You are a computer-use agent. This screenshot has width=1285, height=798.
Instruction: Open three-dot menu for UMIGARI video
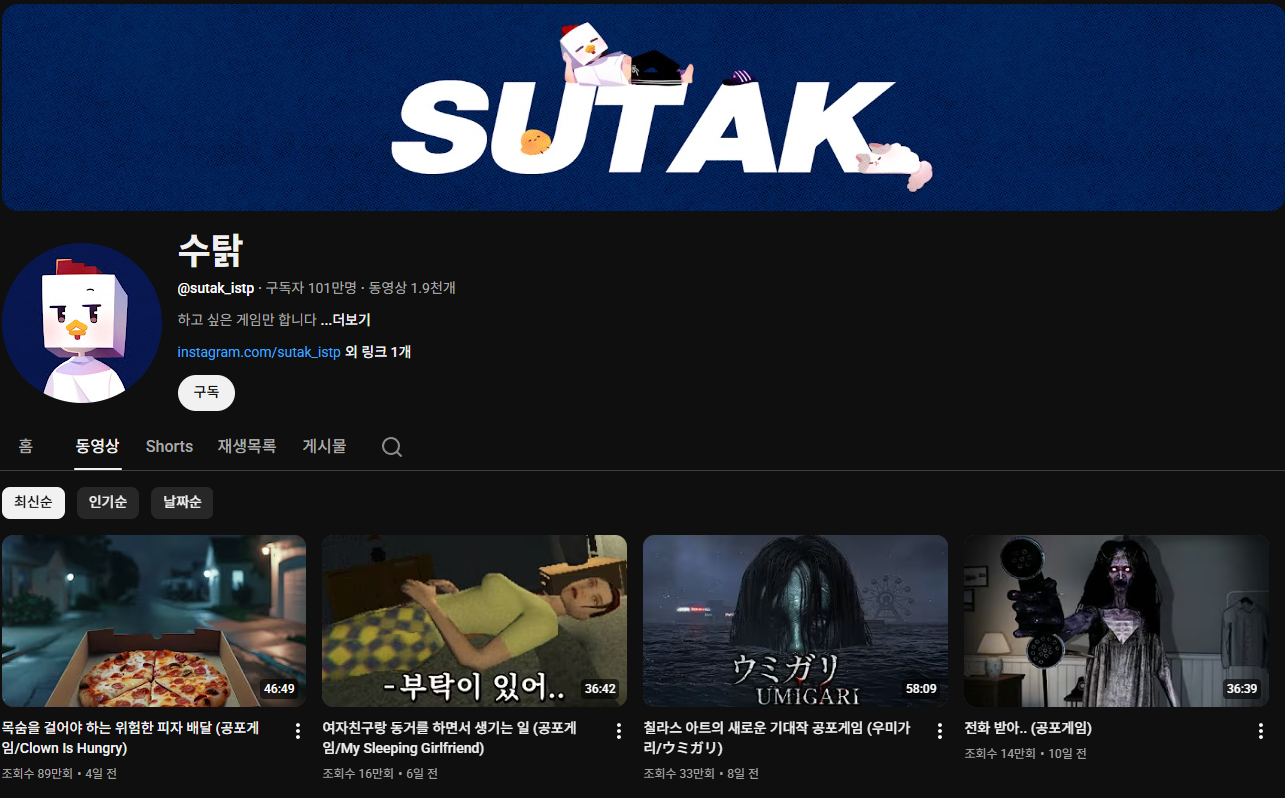coord(939,731)
